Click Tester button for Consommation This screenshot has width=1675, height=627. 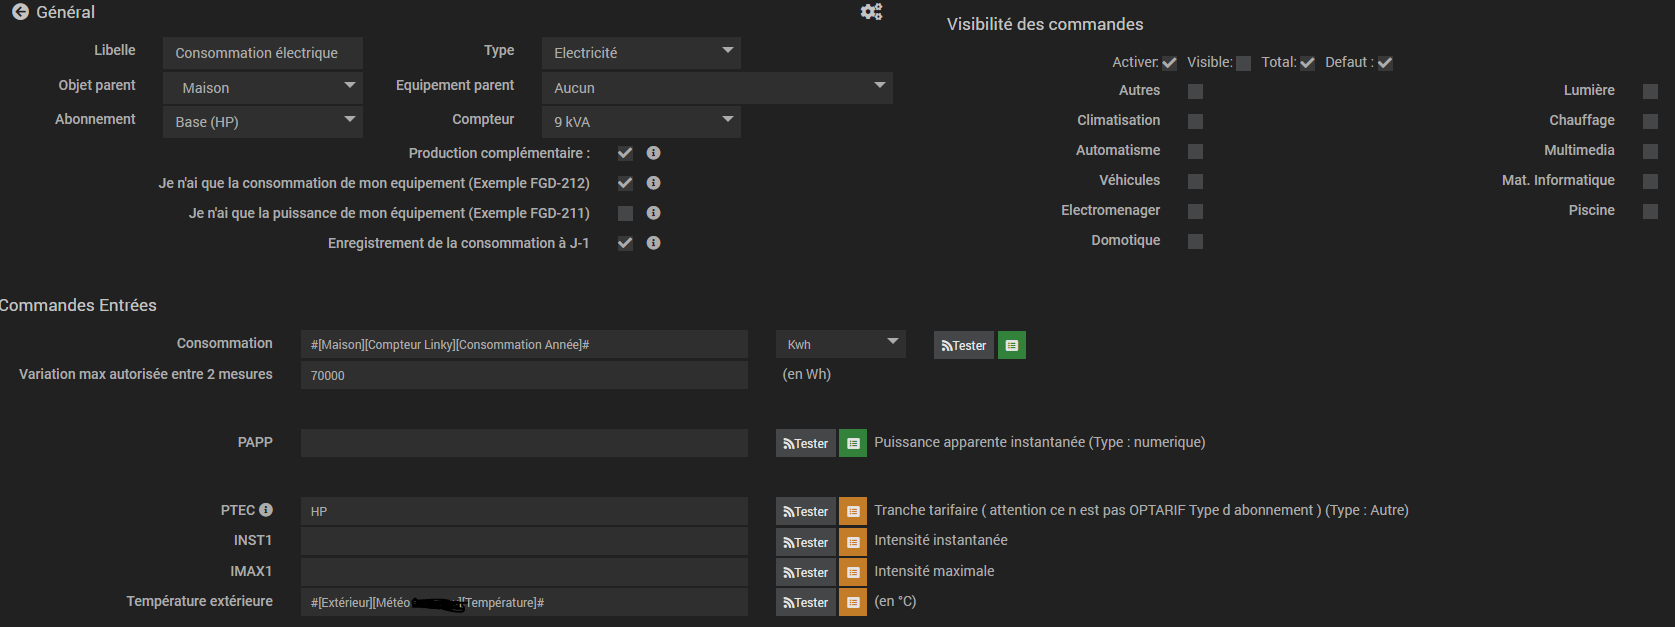tap(964, 345)
